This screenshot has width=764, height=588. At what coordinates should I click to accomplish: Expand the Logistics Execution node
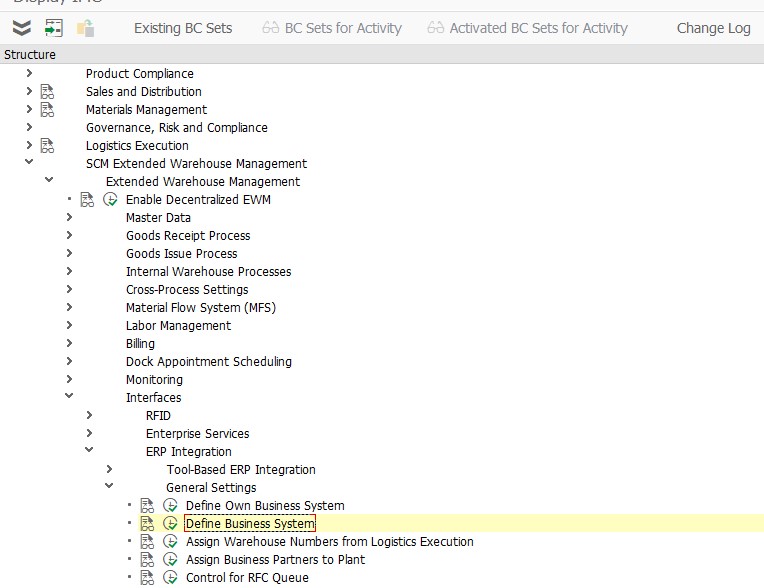[29, 145]
